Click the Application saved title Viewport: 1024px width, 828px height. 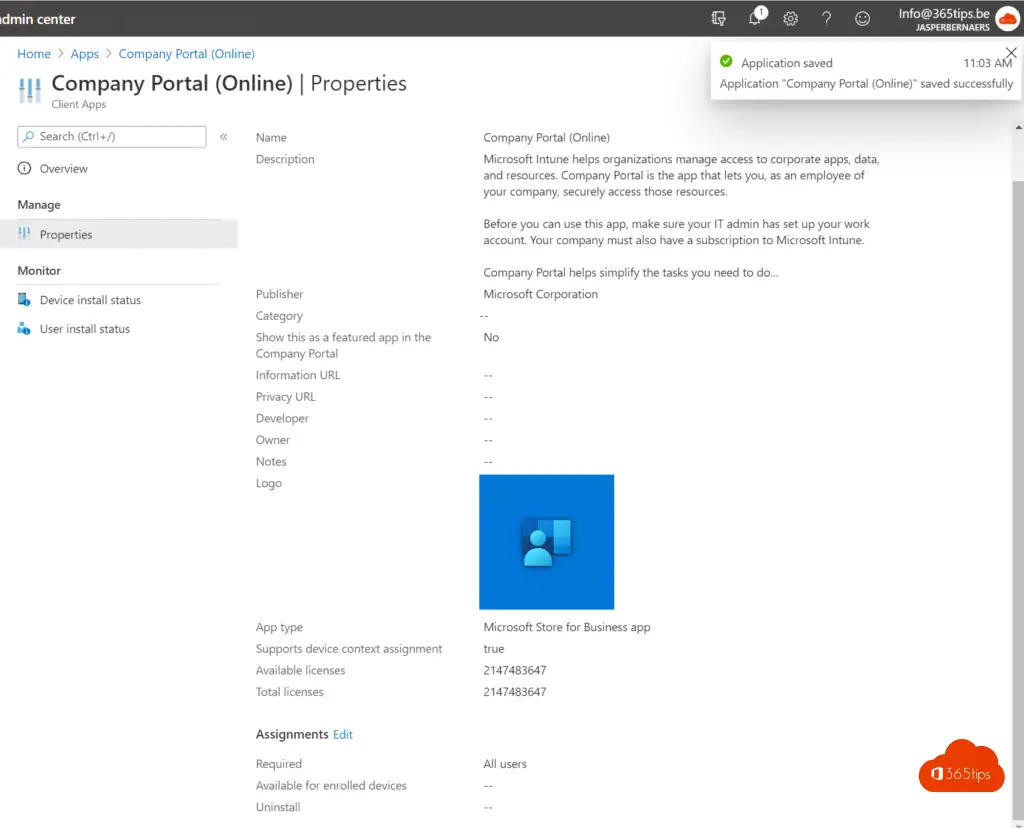786,63
